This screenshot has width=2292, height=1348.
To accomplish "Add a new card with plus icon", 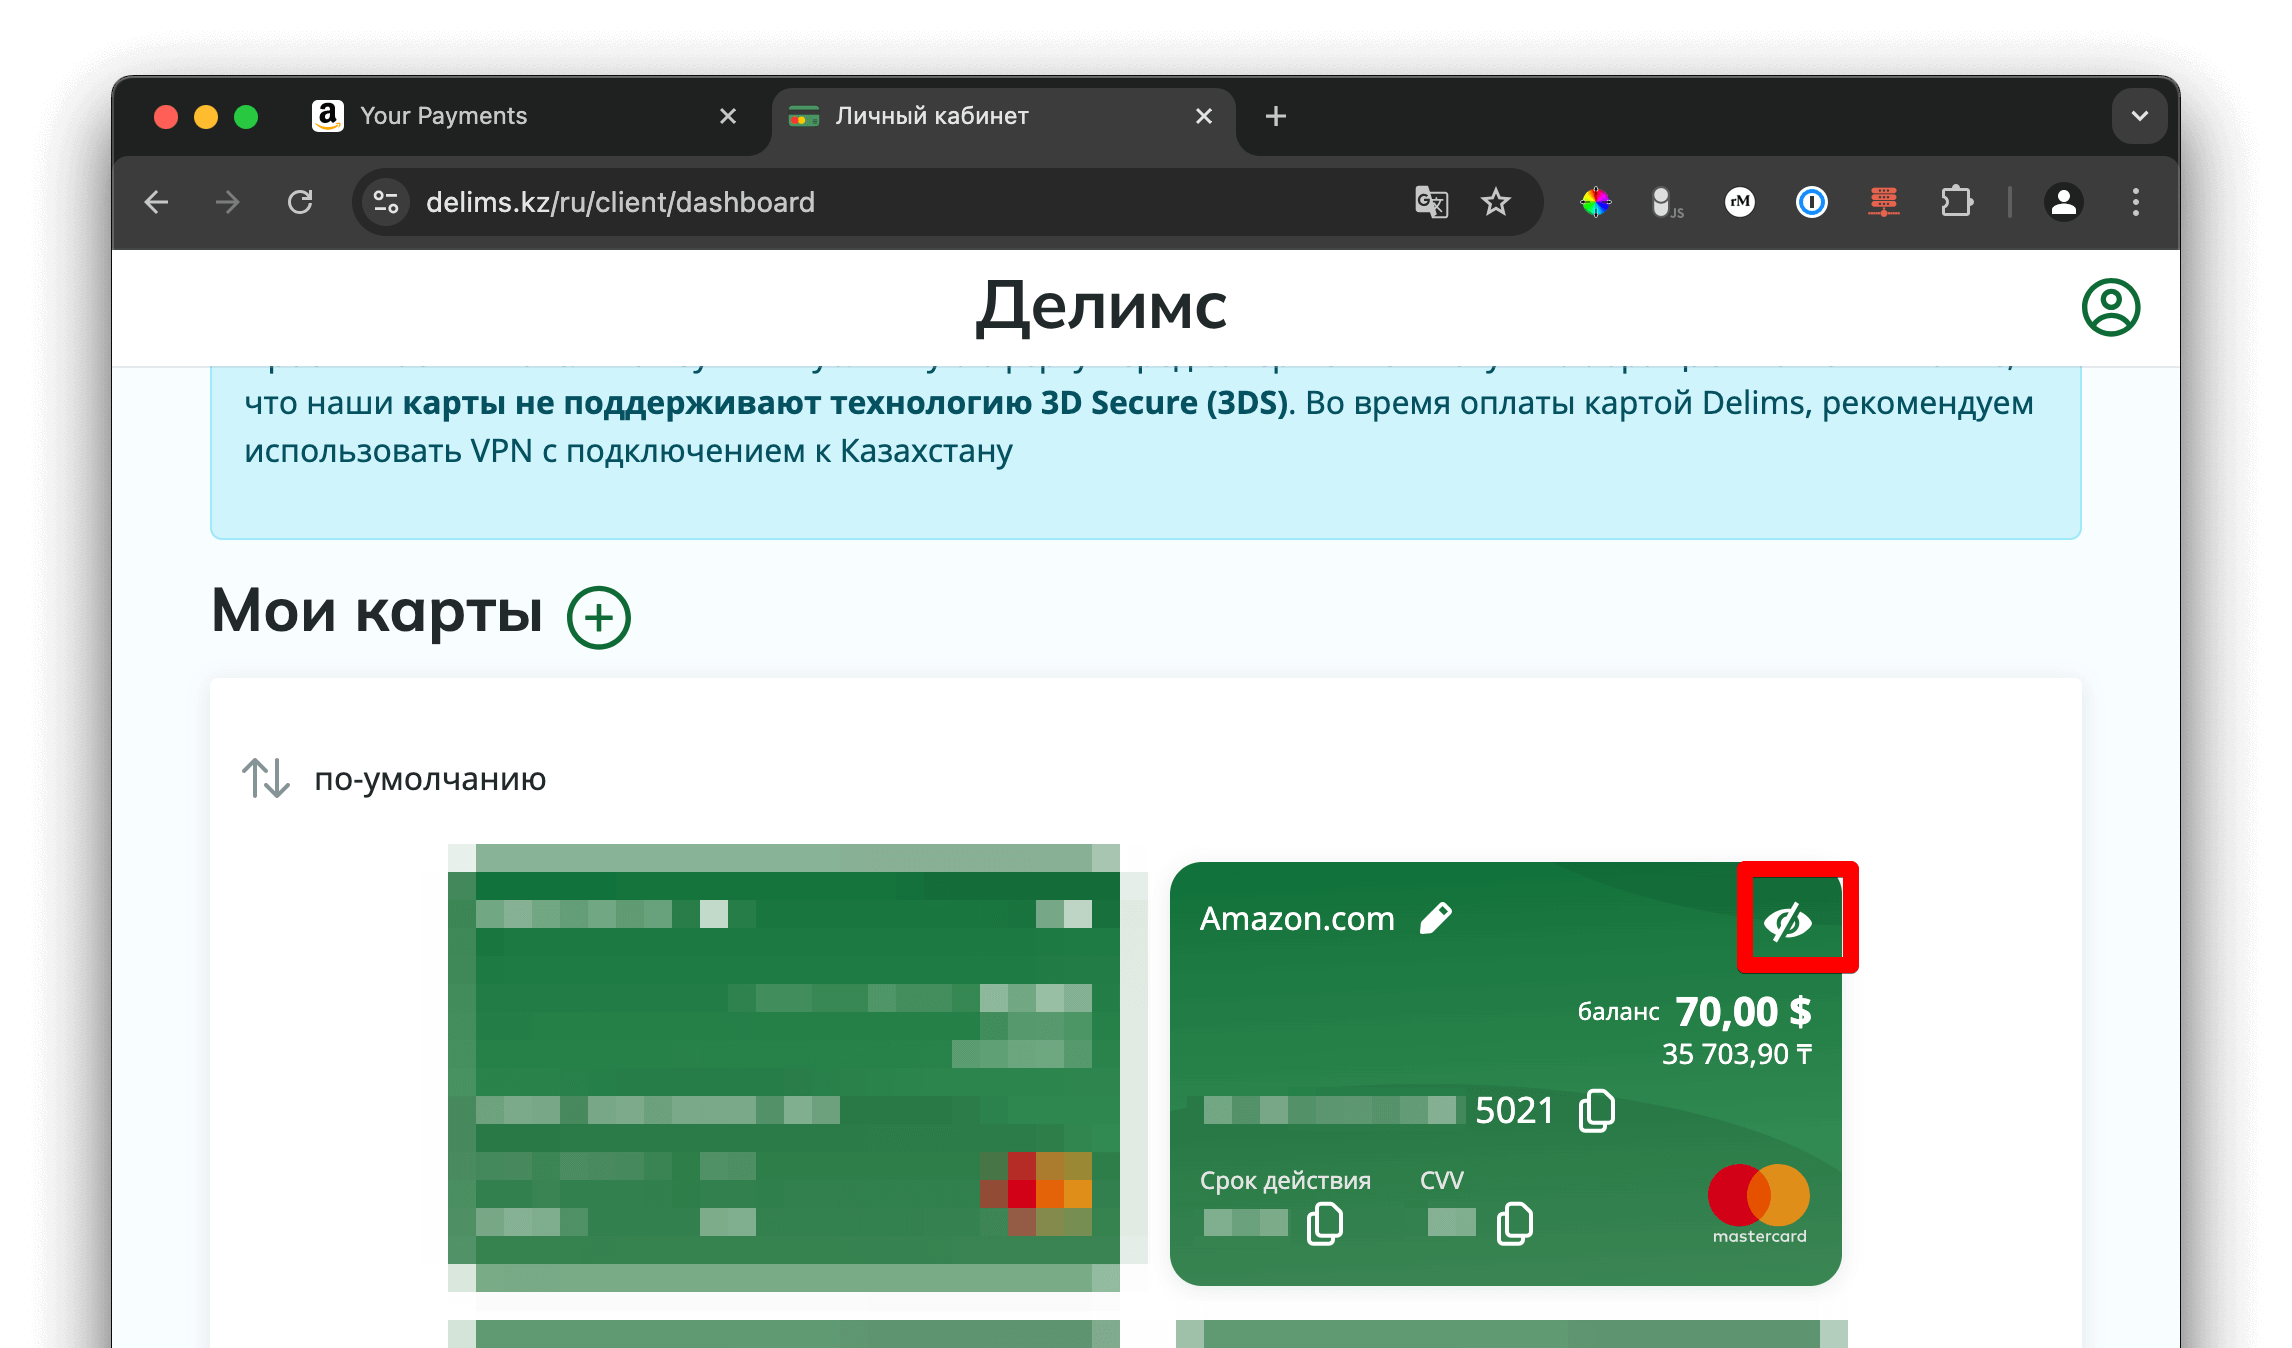I will 599,617.
